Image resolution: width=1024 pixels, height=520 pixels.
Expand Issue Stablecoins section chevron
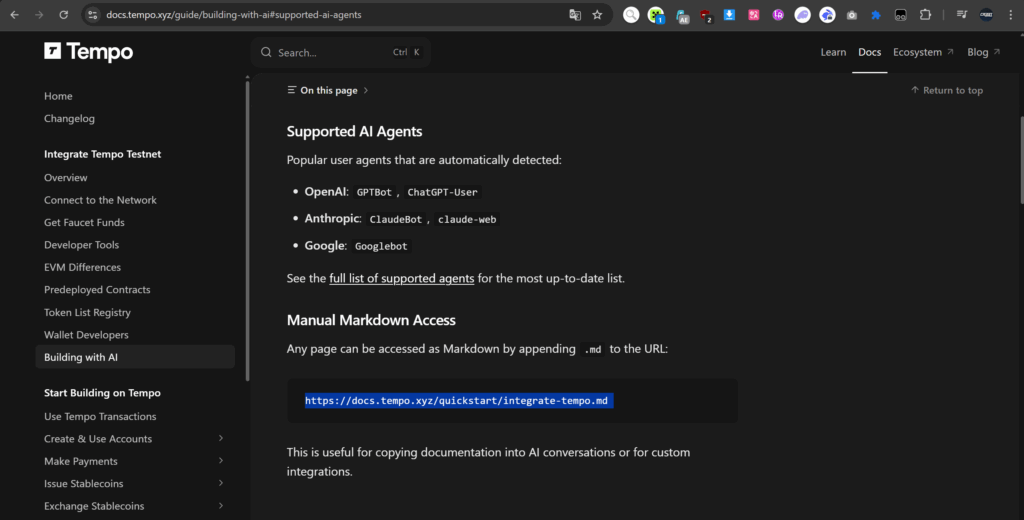point(220,483)
